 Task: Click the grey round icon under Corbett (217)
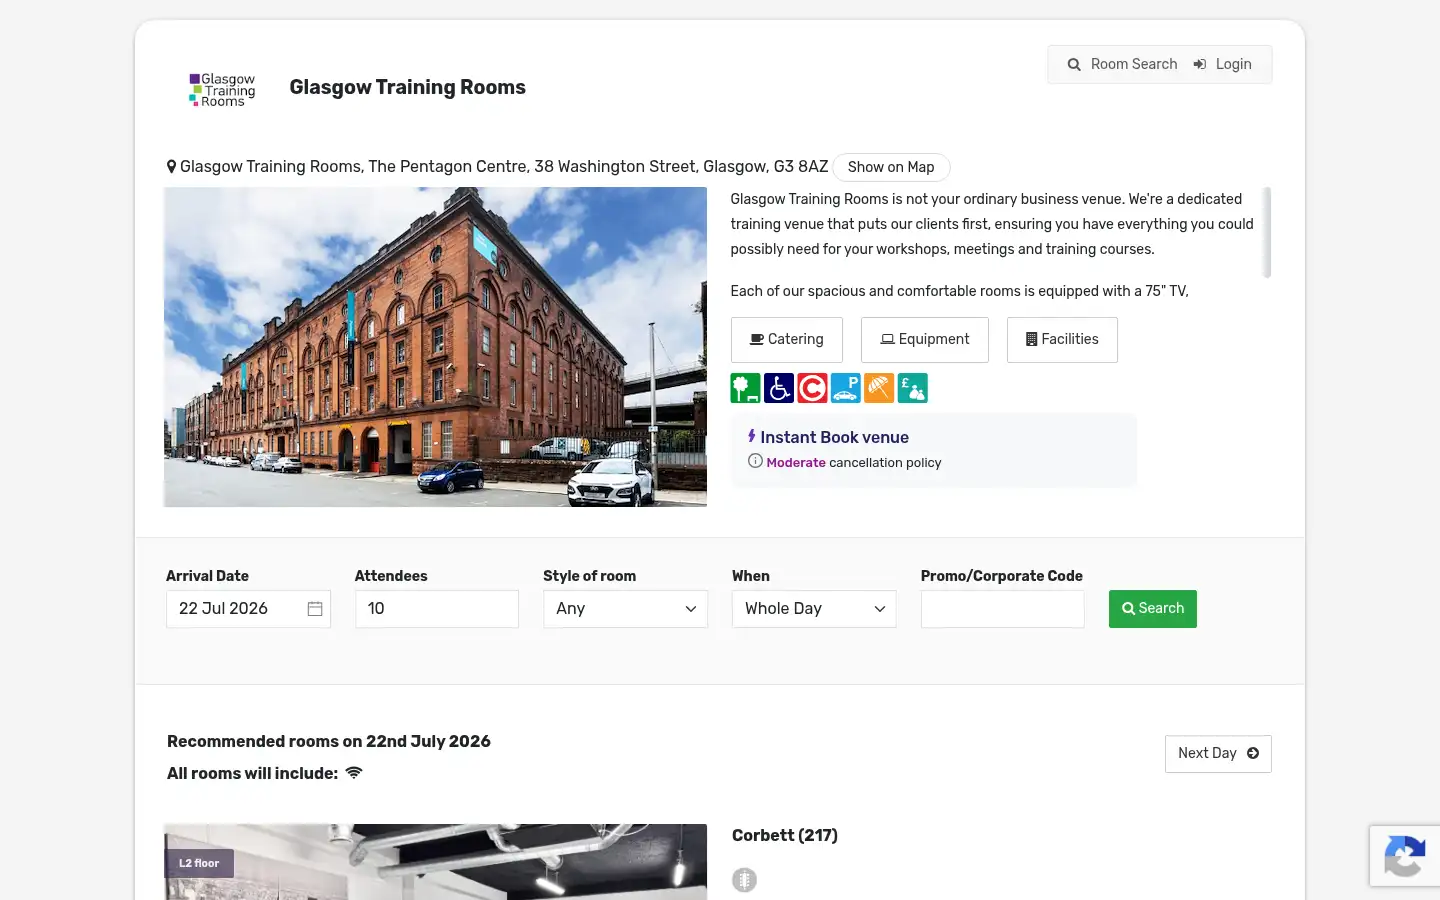point(744,880)
